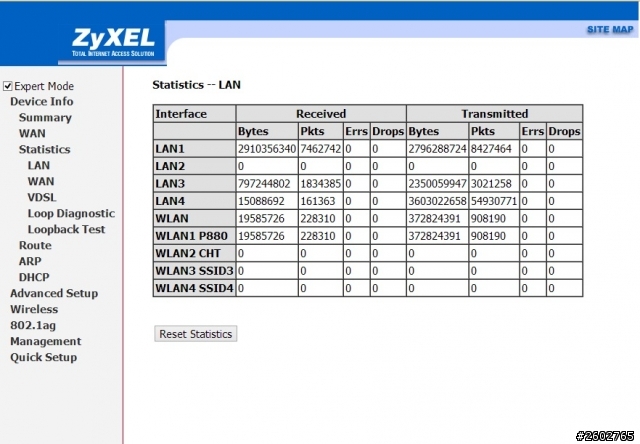Select the WLAN1 P880 row label
This screenshot has width=640, height=444.
tap(191, 236)
